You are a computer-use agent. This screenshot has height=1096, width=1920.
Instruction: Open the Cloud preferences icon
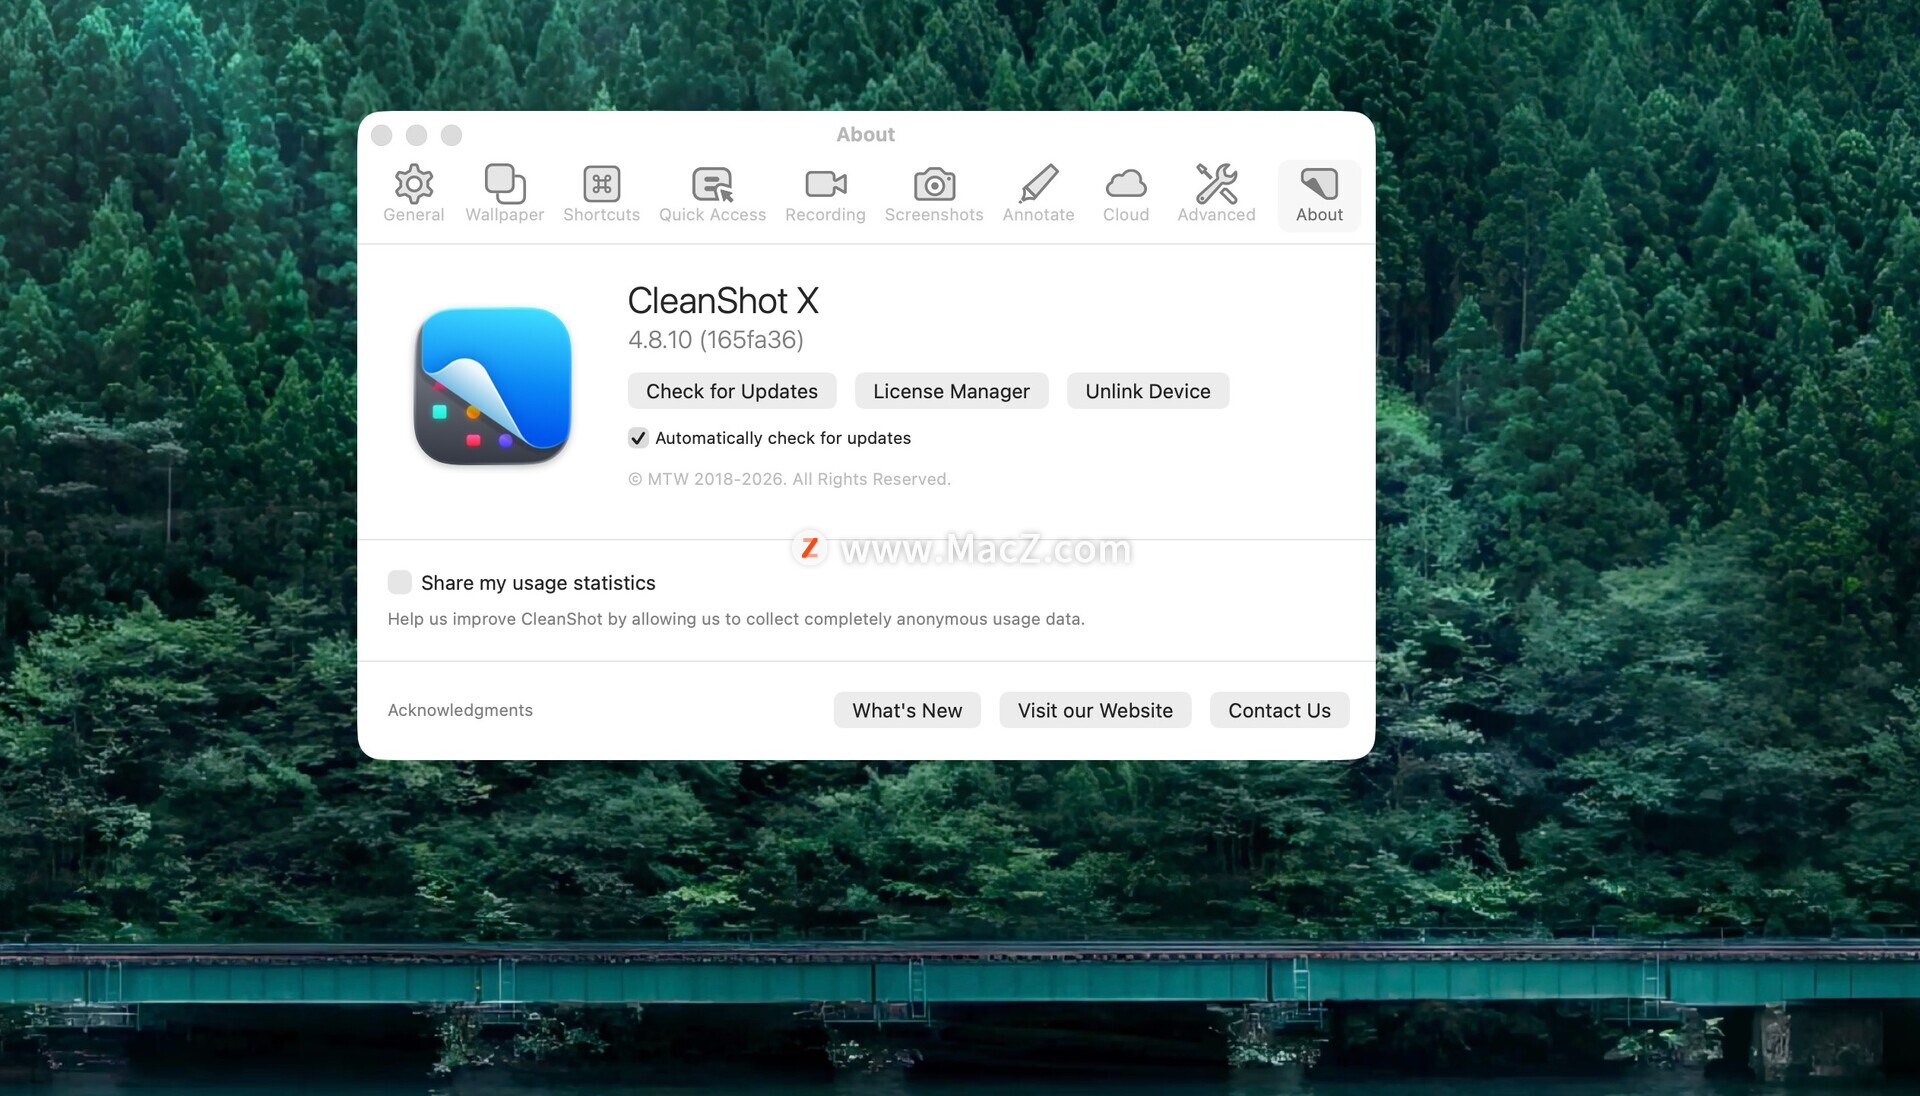point(1126,184)
